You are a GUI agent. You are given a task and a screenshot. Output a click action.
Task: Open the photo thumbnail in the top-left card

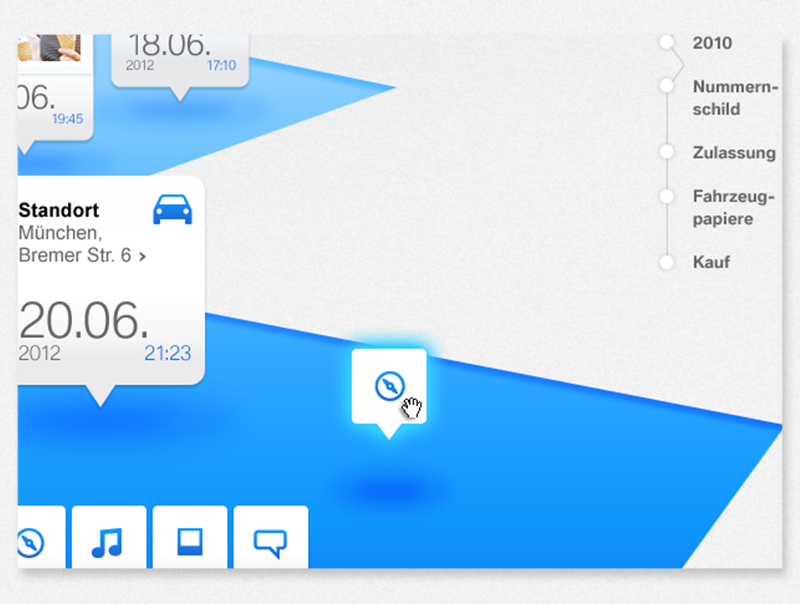(x=48, y=45)
